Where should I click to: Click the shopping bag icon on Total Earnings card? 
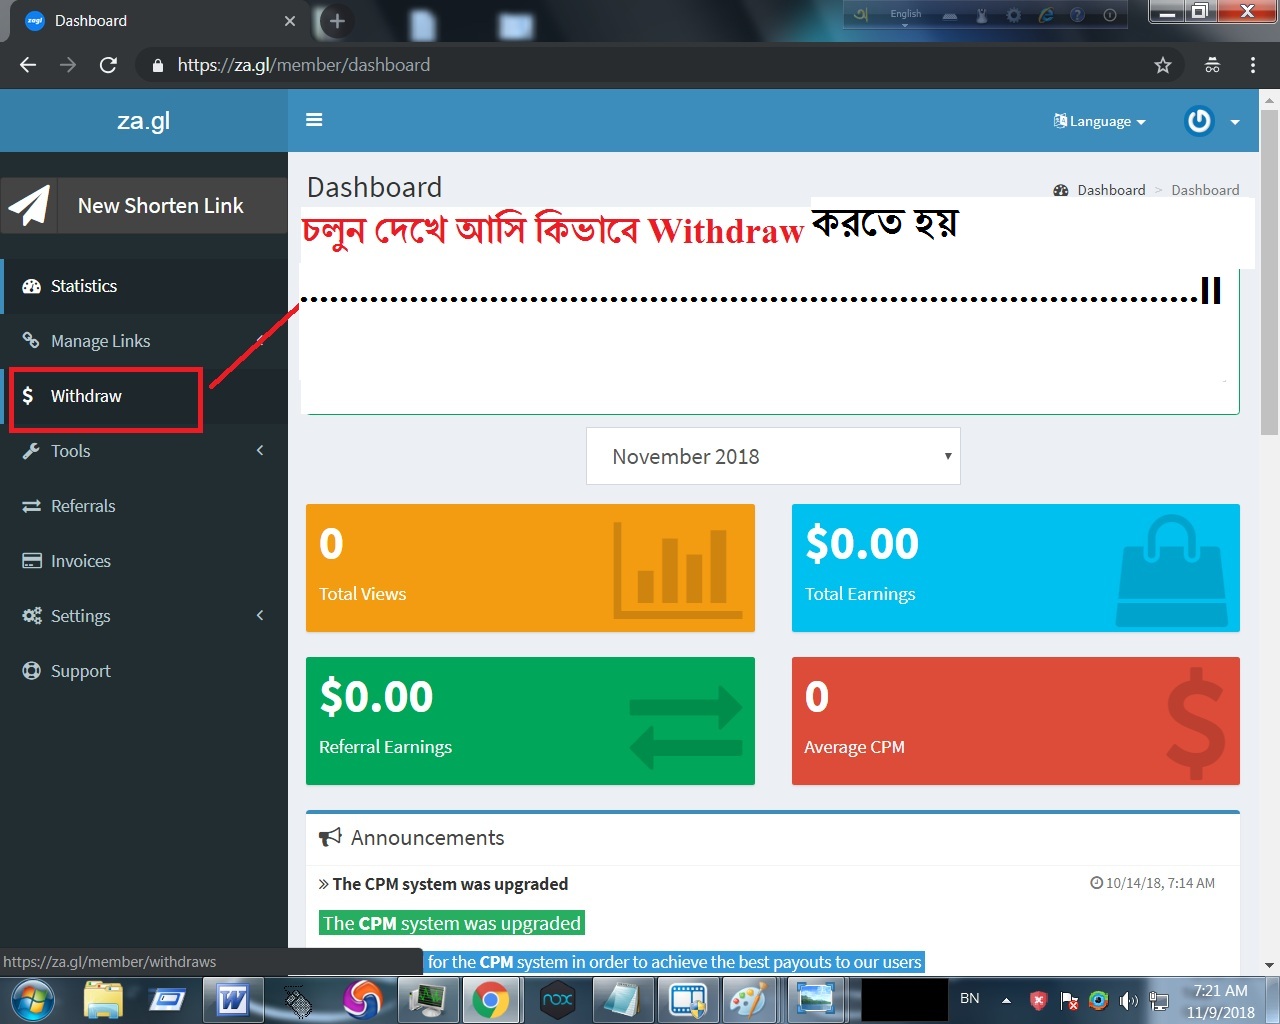click(x=1171, y=570)
